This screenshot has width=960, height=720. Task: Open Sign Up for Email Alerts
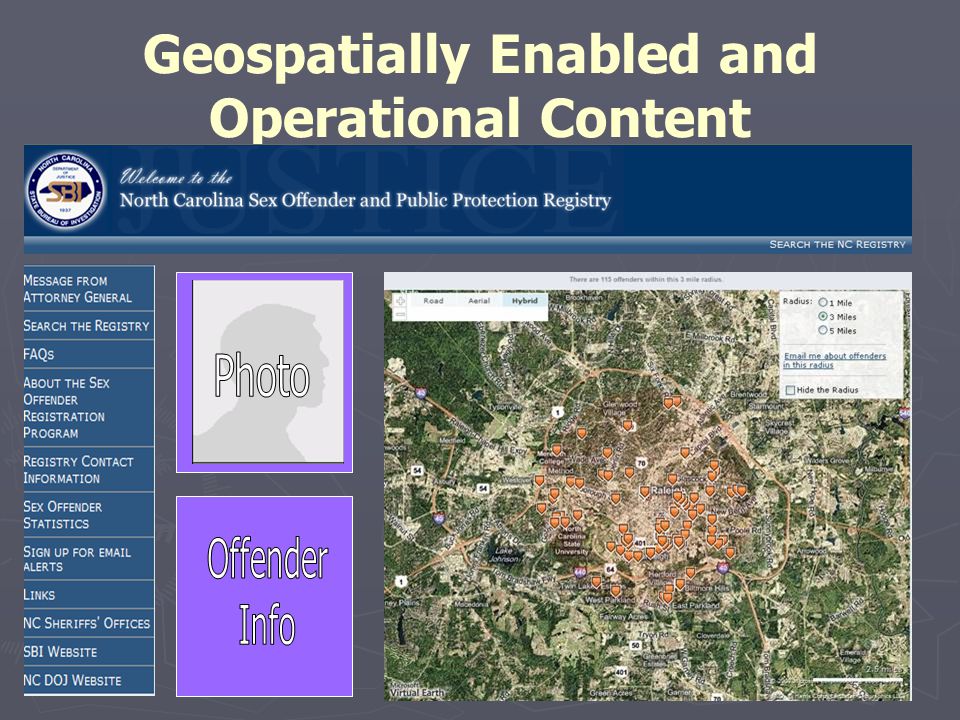pos(89,559)
